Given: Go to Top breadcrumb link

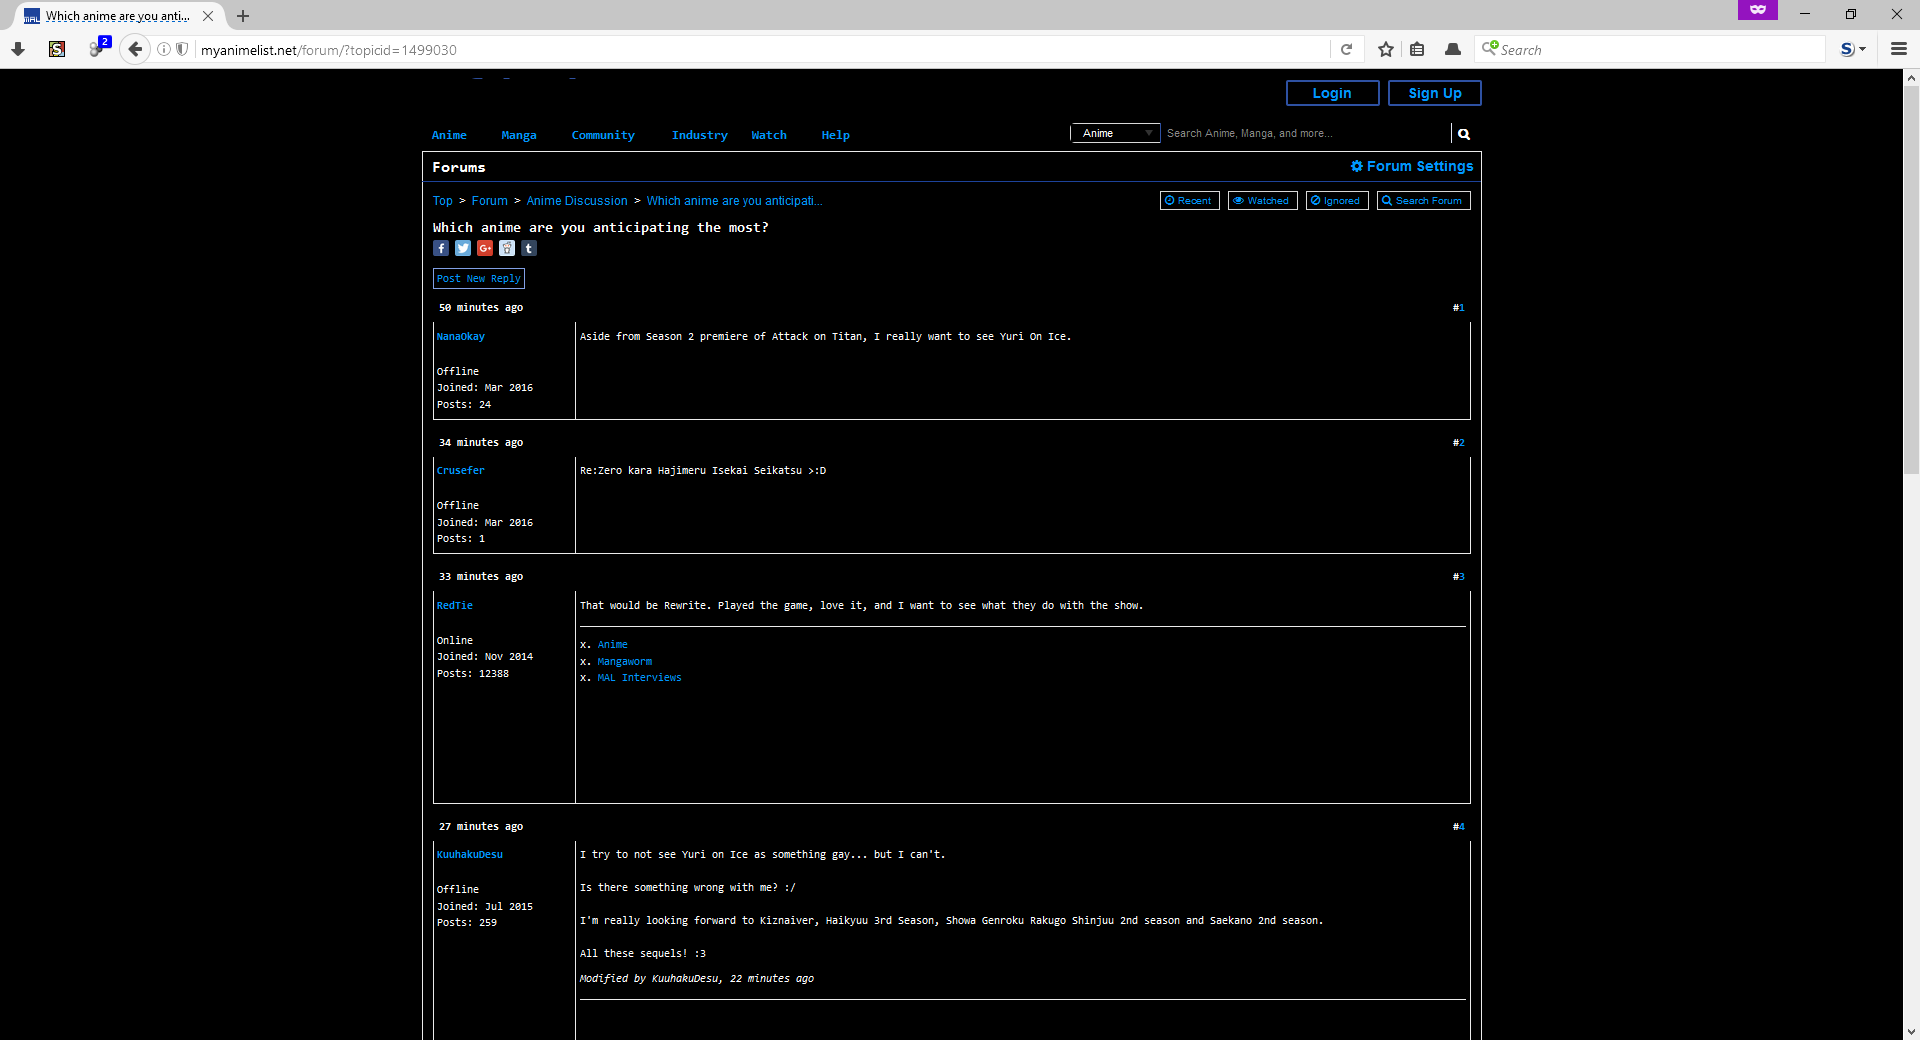Looking at the screenshot, I should click(442, 201).
